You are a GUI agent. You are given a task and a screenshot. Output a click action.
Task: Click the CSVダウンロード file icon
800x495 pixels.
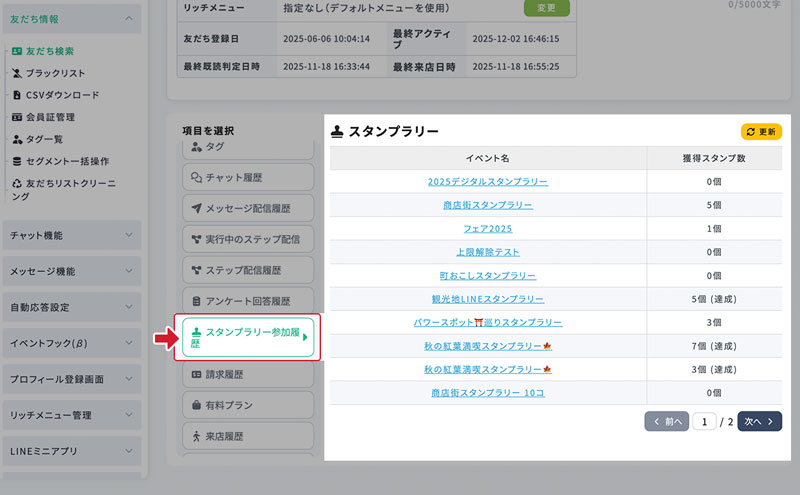tap(16, 95)
